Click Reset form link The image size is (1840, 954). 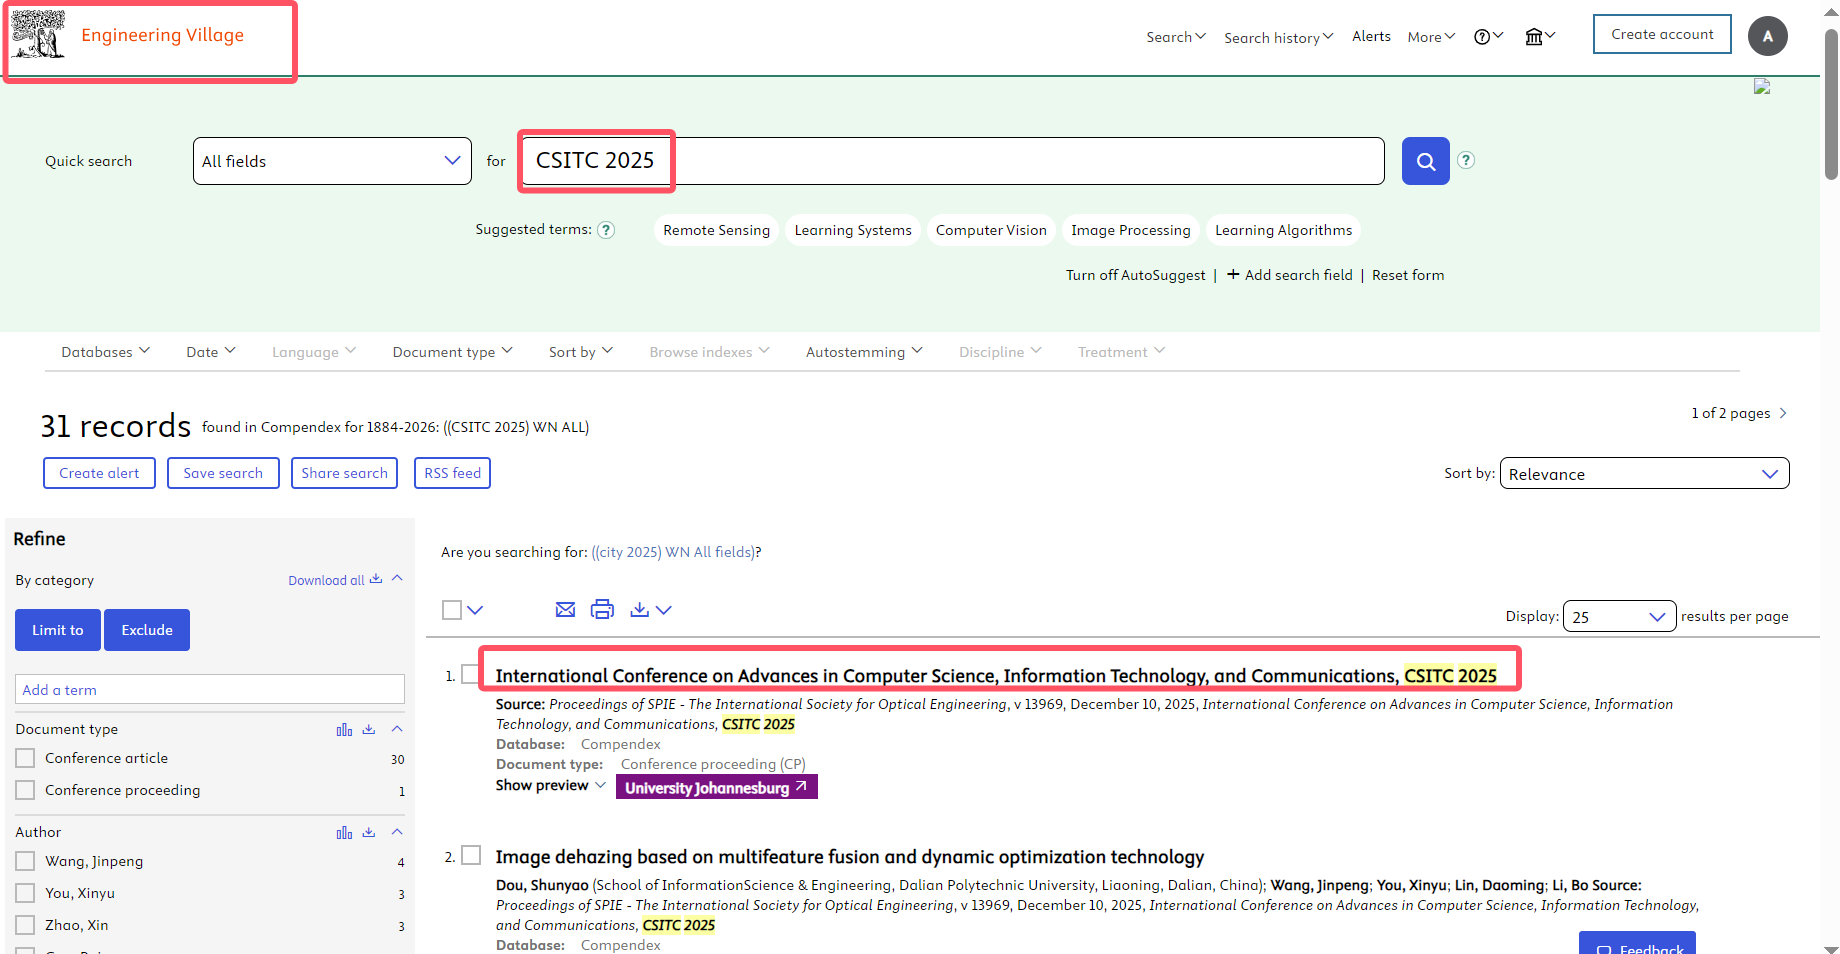(x=1408, y=275)
